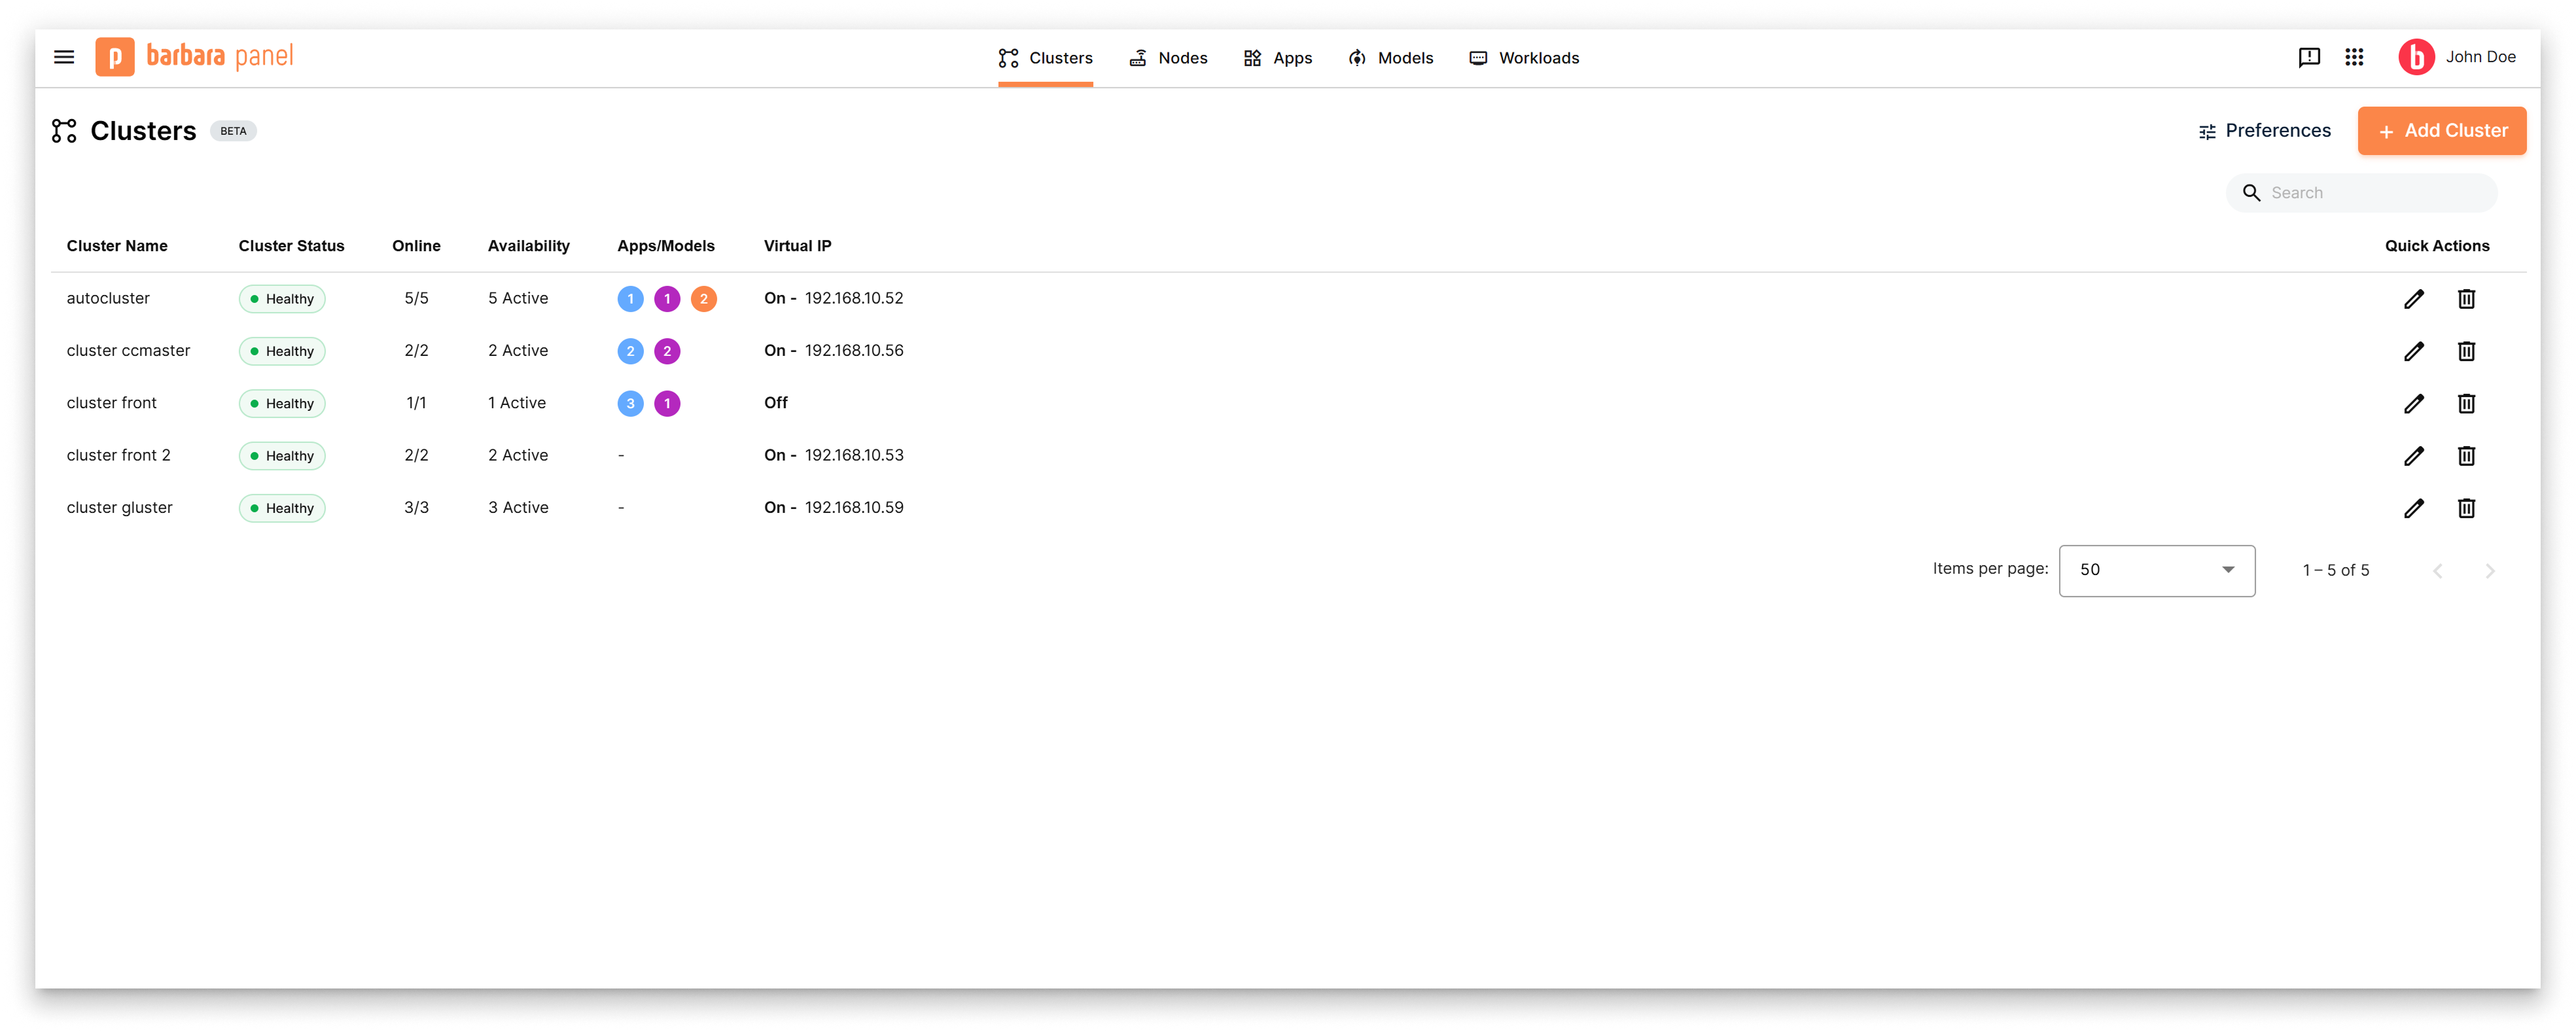
Task: Click the trash icon for cluster ccmaster
Action: [2467, 351]
